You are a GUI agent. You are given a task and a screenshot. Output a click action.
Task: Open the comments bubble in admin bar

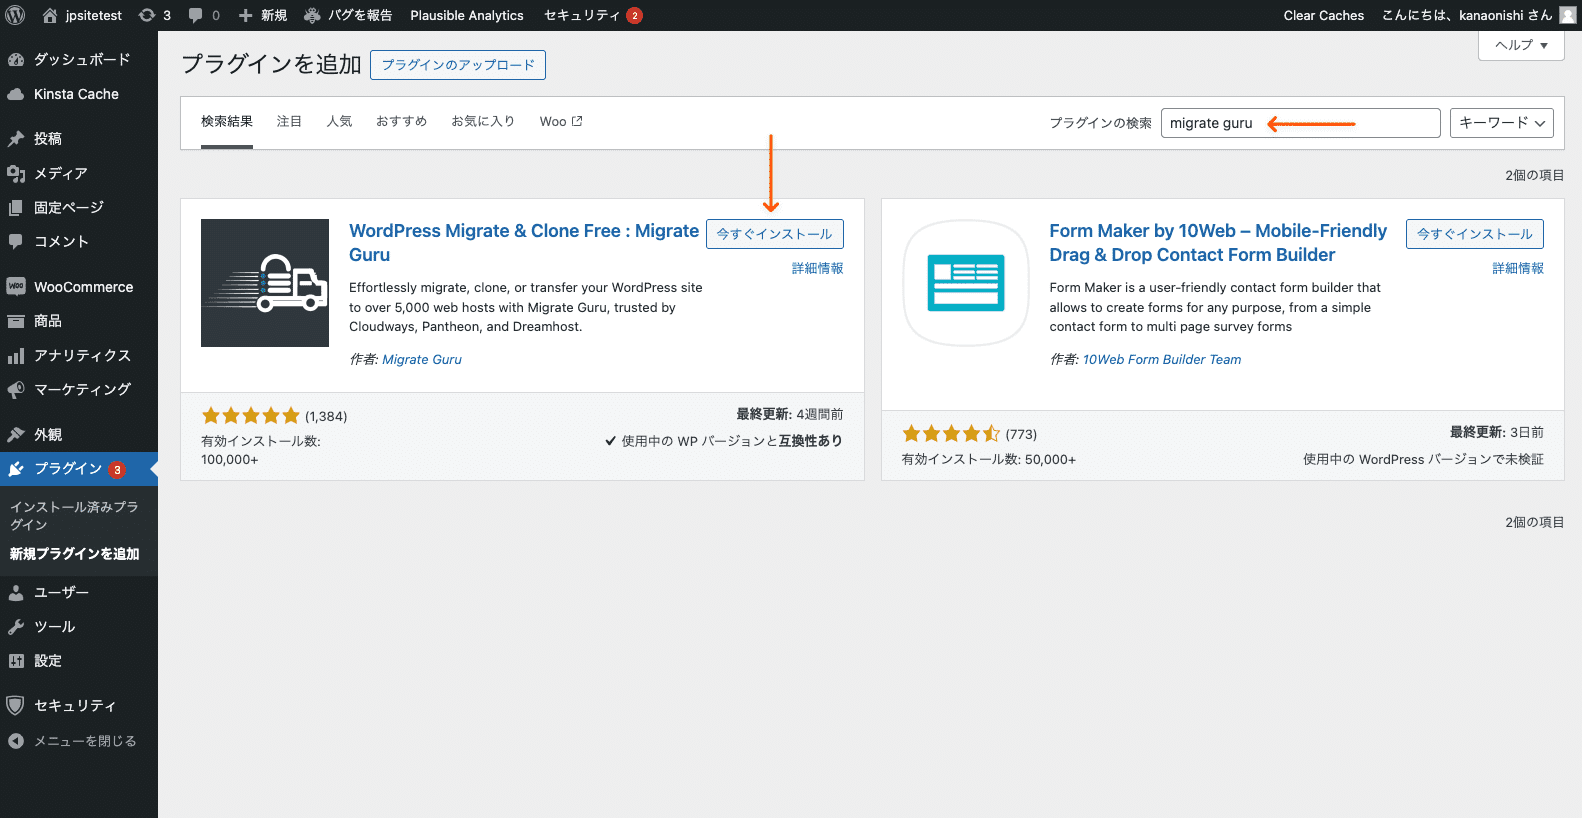click(204, 15)
